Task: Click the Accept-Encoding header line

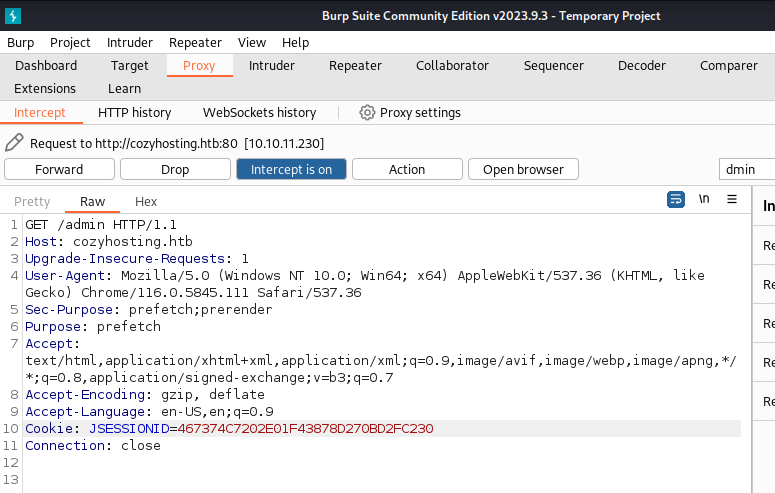Action: (145, 394)
